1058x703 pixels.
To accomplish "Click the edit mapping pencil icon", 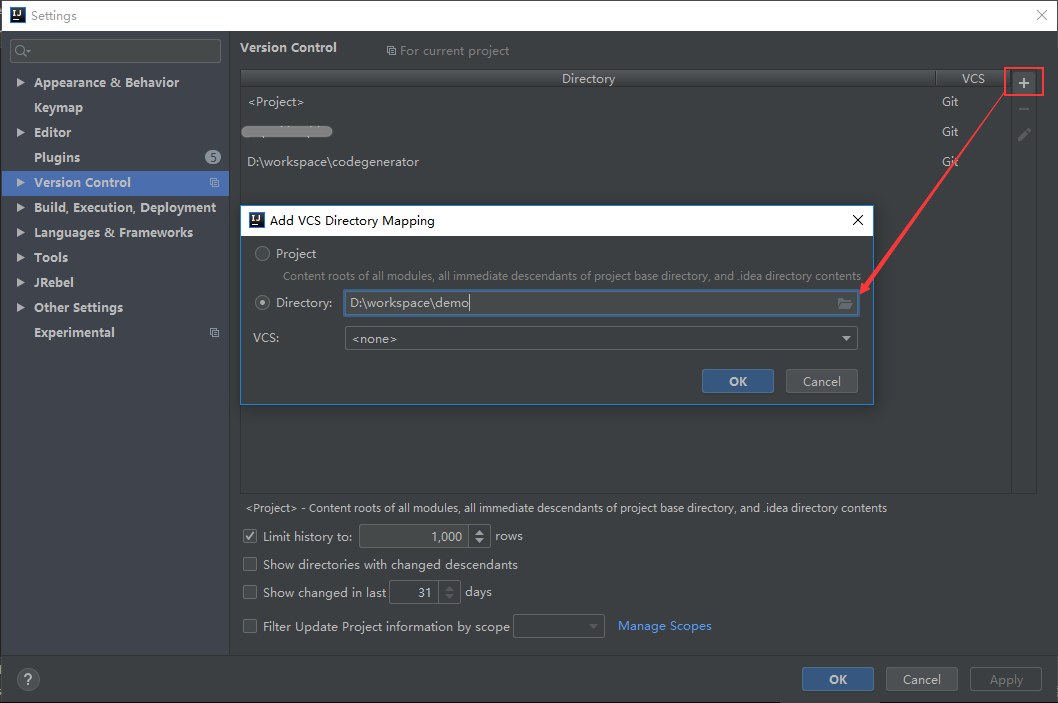I will pos(1023,133).
